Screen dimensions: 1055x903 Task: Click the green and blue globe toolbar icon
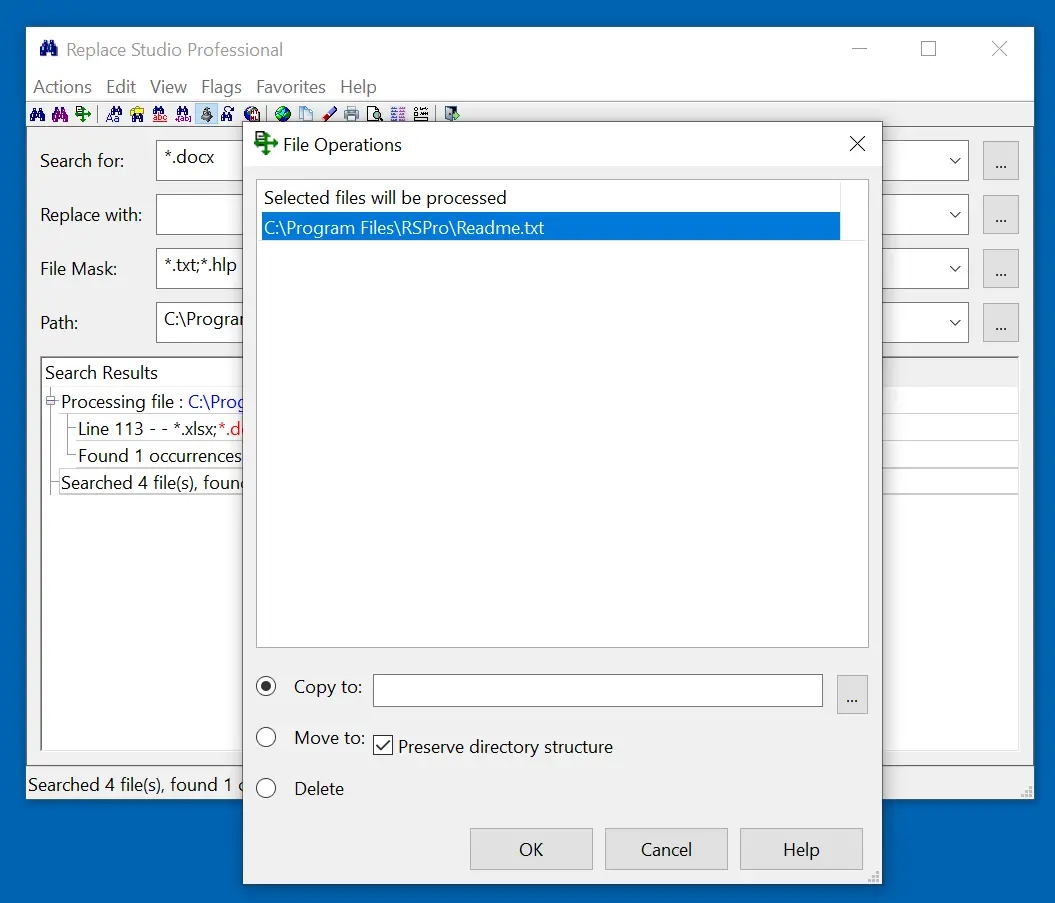click(x=283, y=114)
